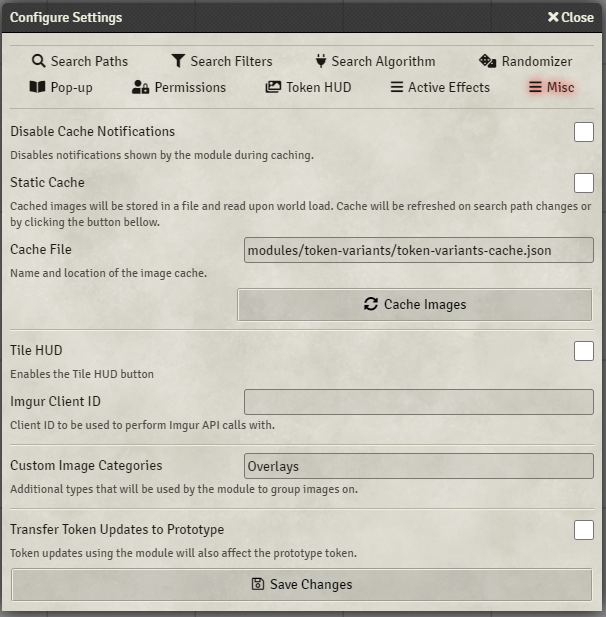The image size is (606, 617).
Task: Click the bars icon beside Active Effects
Action: [397, 87]
